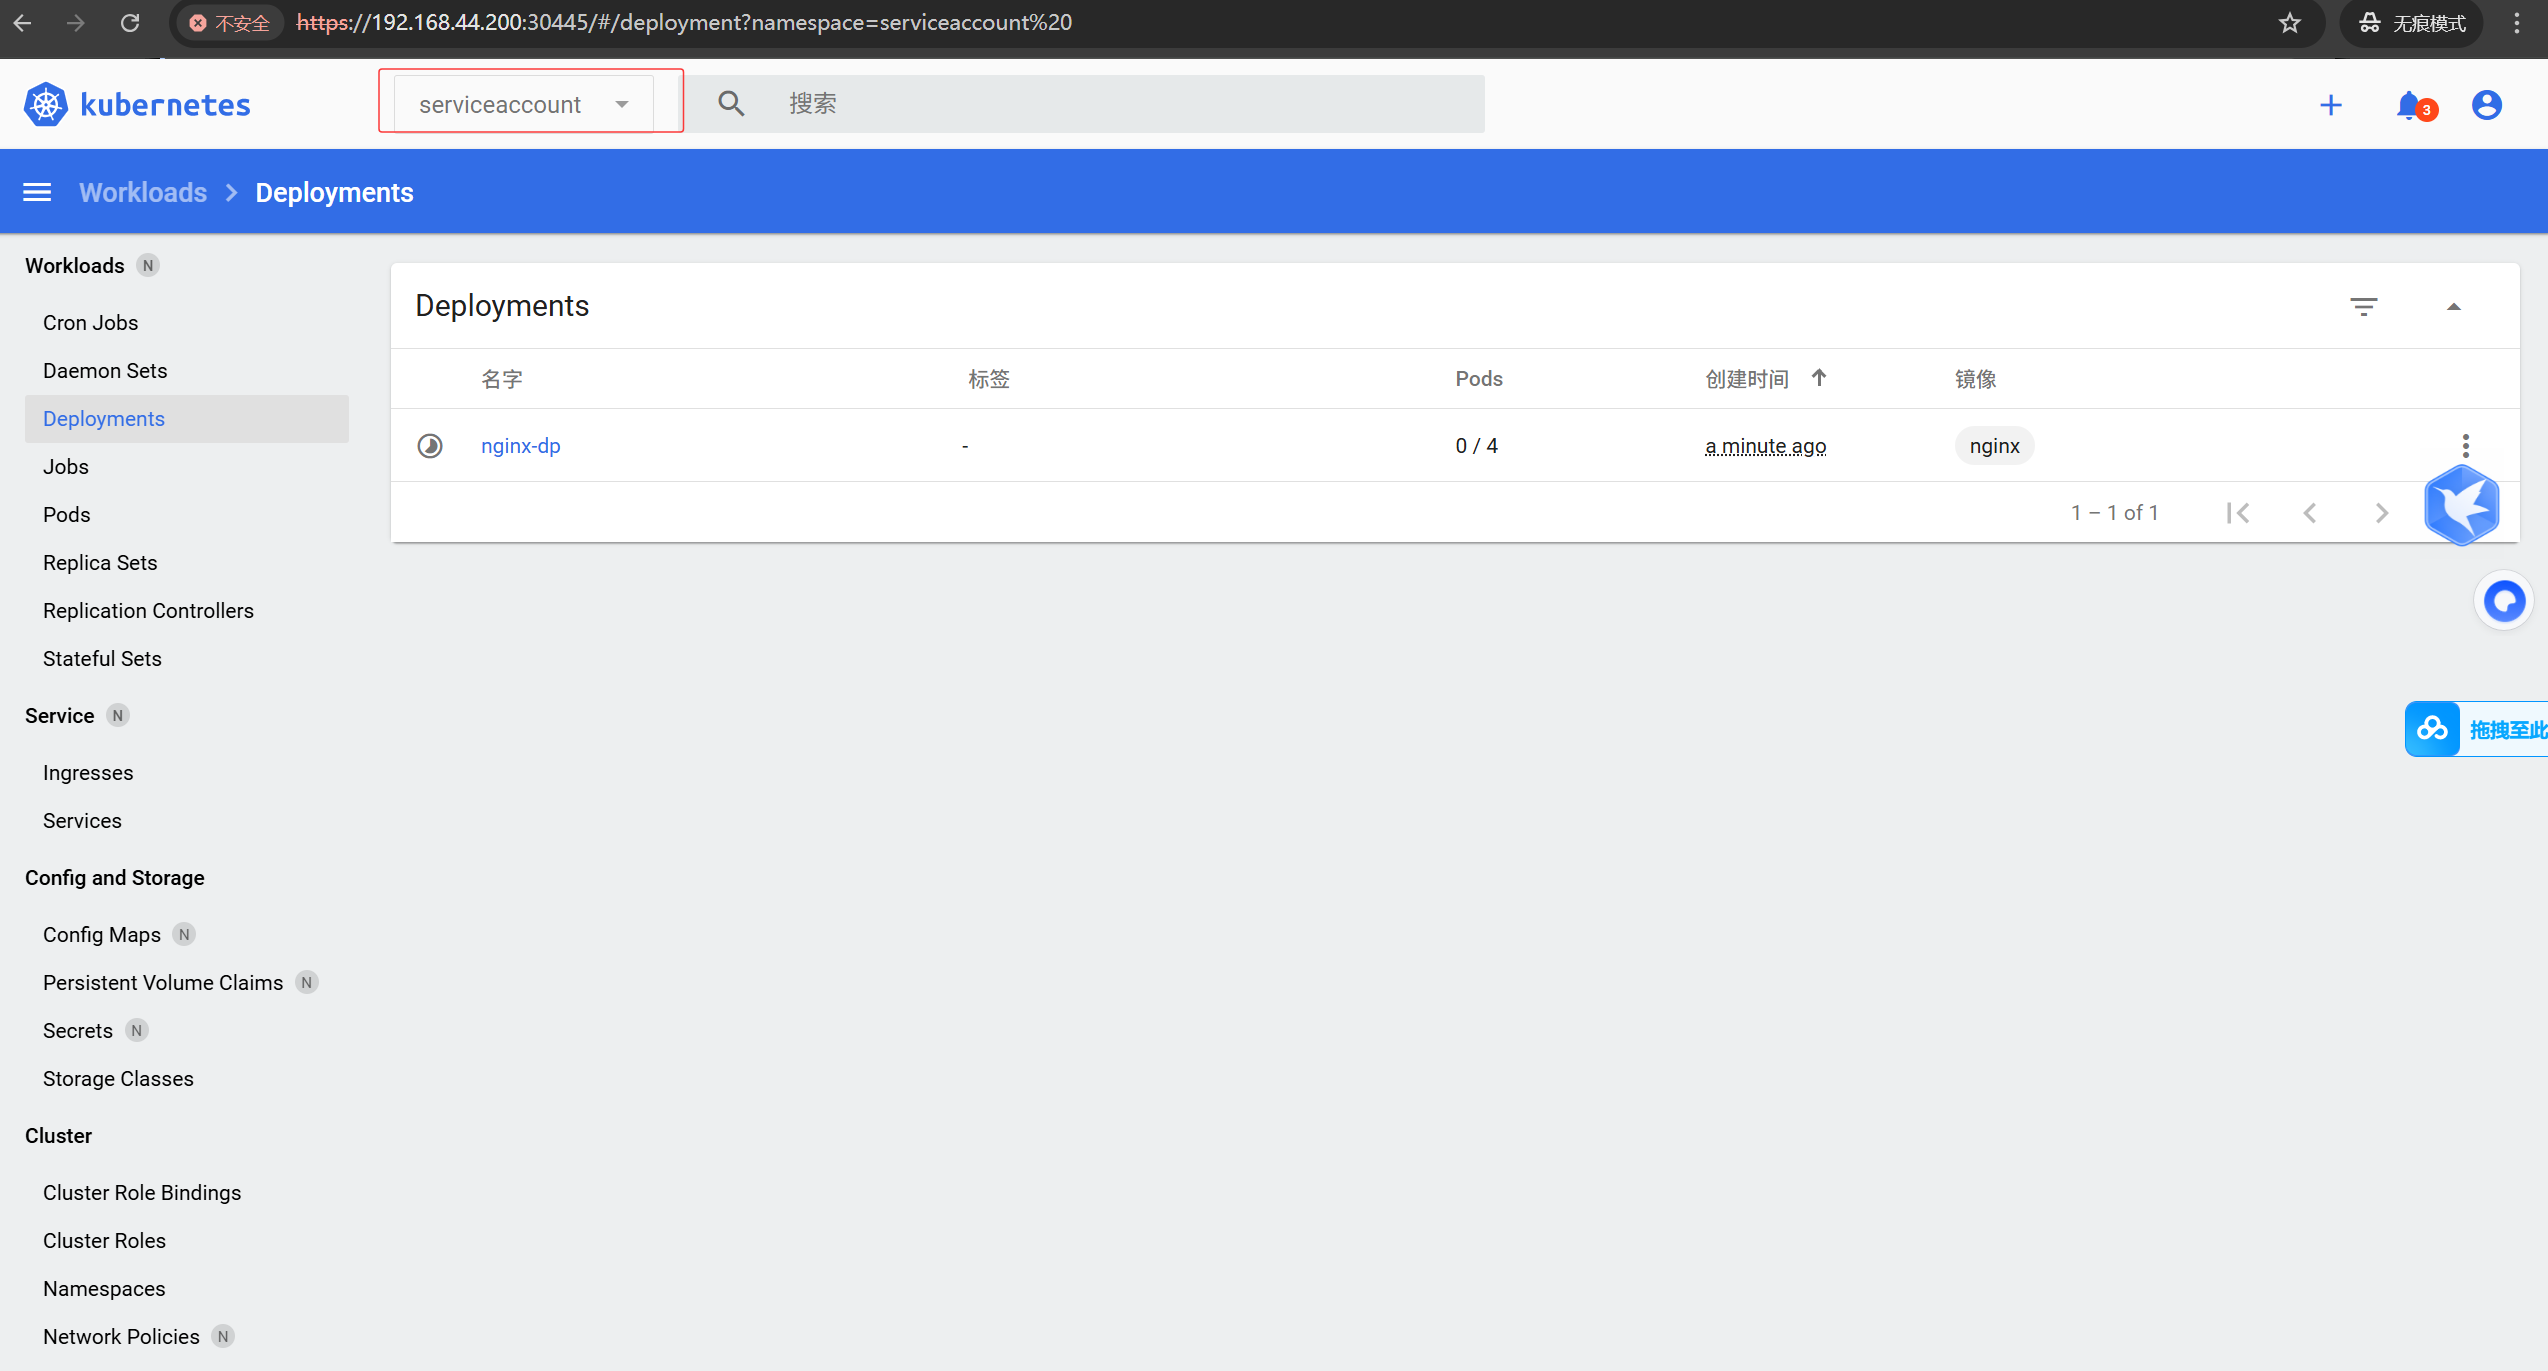Open the user account icon
This screenshot has height=1371, width=2548.
pyautogui.click(x=2486, y=105)
